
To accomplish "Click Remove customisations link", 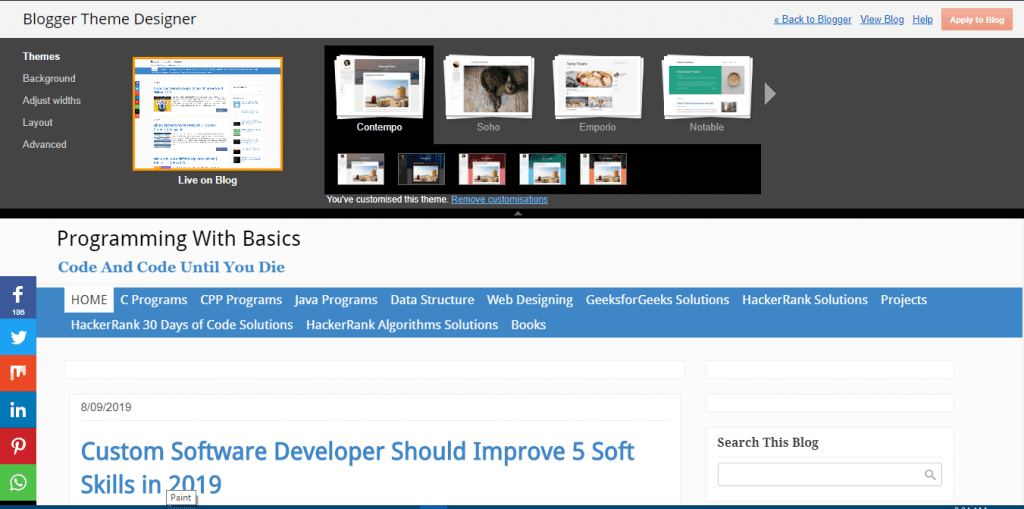I will pos(500,199).
